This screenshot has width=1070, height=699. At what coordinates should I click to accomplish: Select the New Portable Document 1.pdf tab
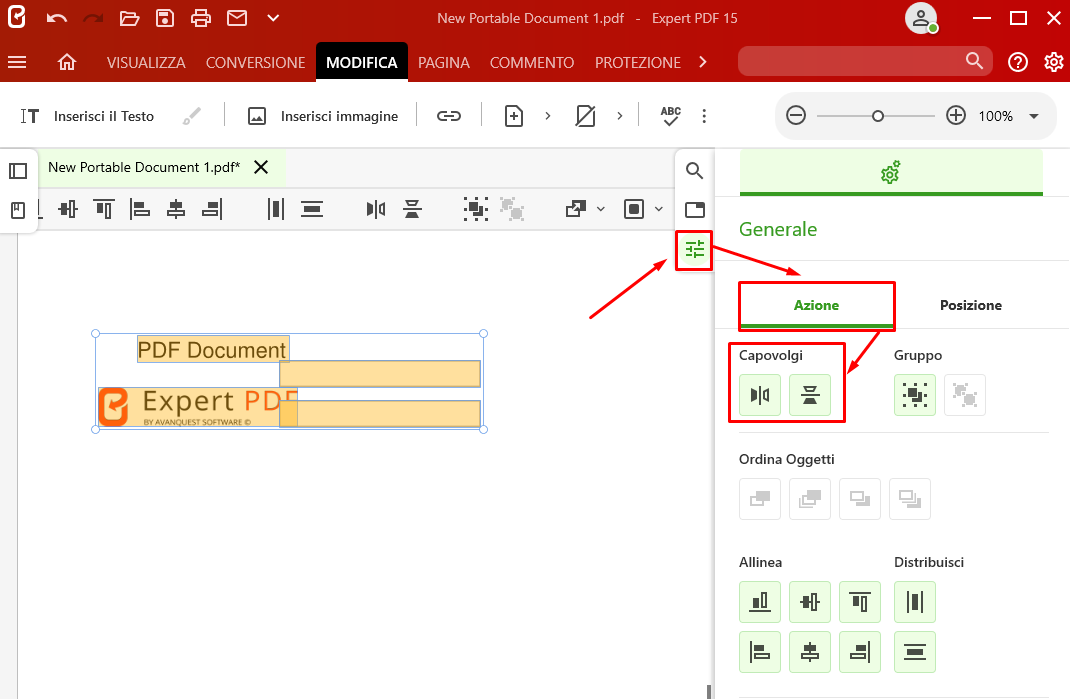144,167
